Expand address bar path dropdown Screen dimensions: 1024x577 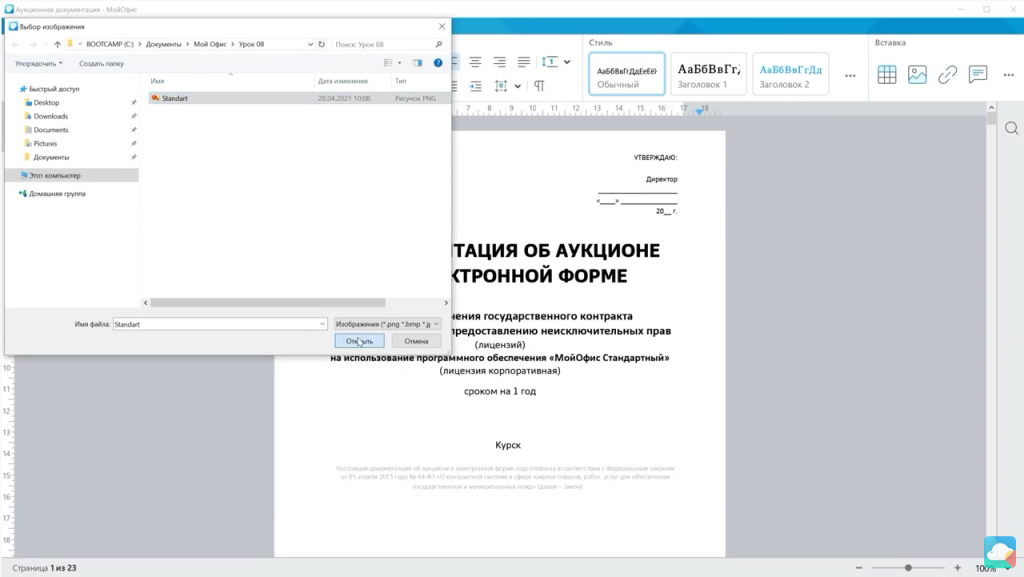click(x=310, y=44)
